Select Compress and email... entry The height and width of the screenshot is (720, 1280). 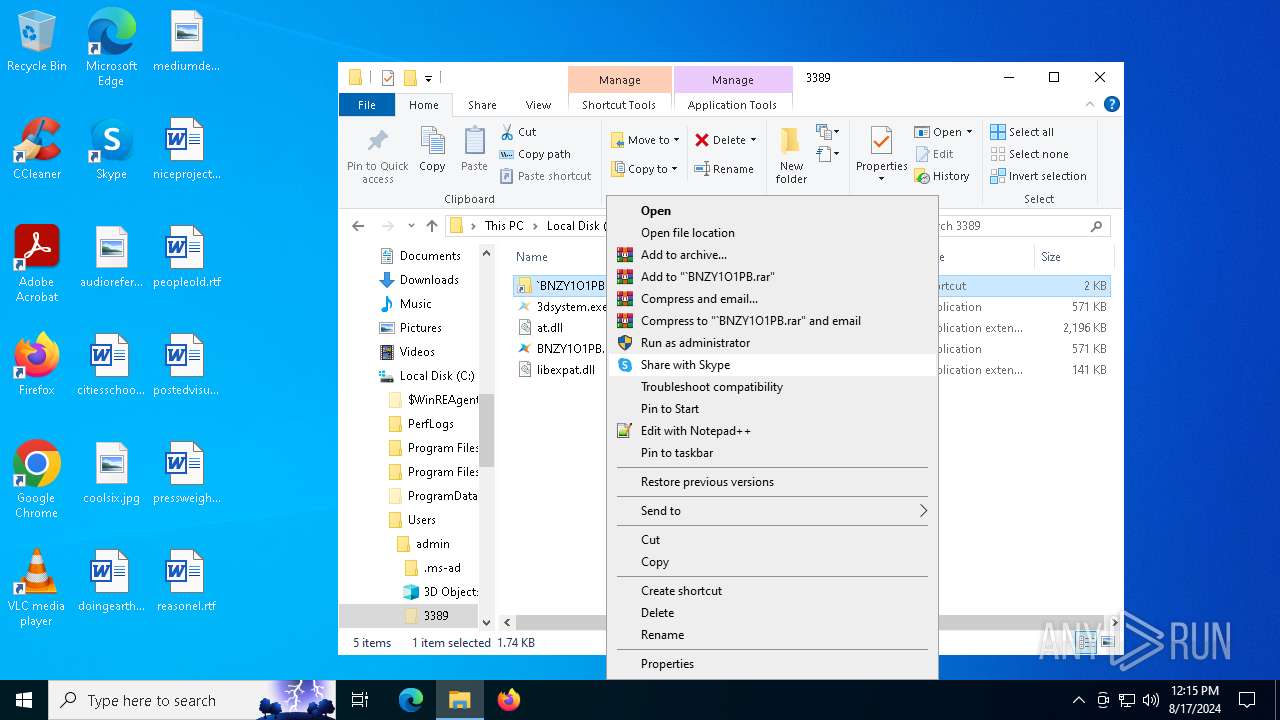772,299
